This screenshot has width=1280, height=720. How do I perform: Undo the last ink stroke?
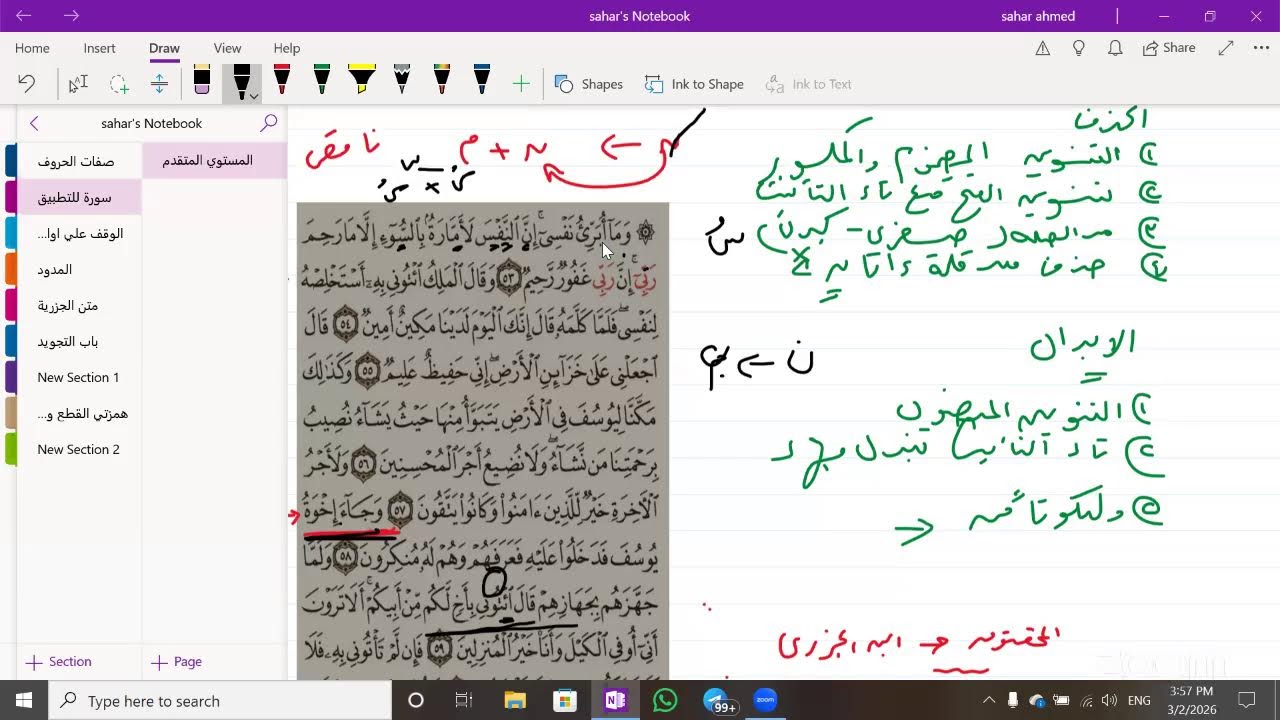coord(27,84)
